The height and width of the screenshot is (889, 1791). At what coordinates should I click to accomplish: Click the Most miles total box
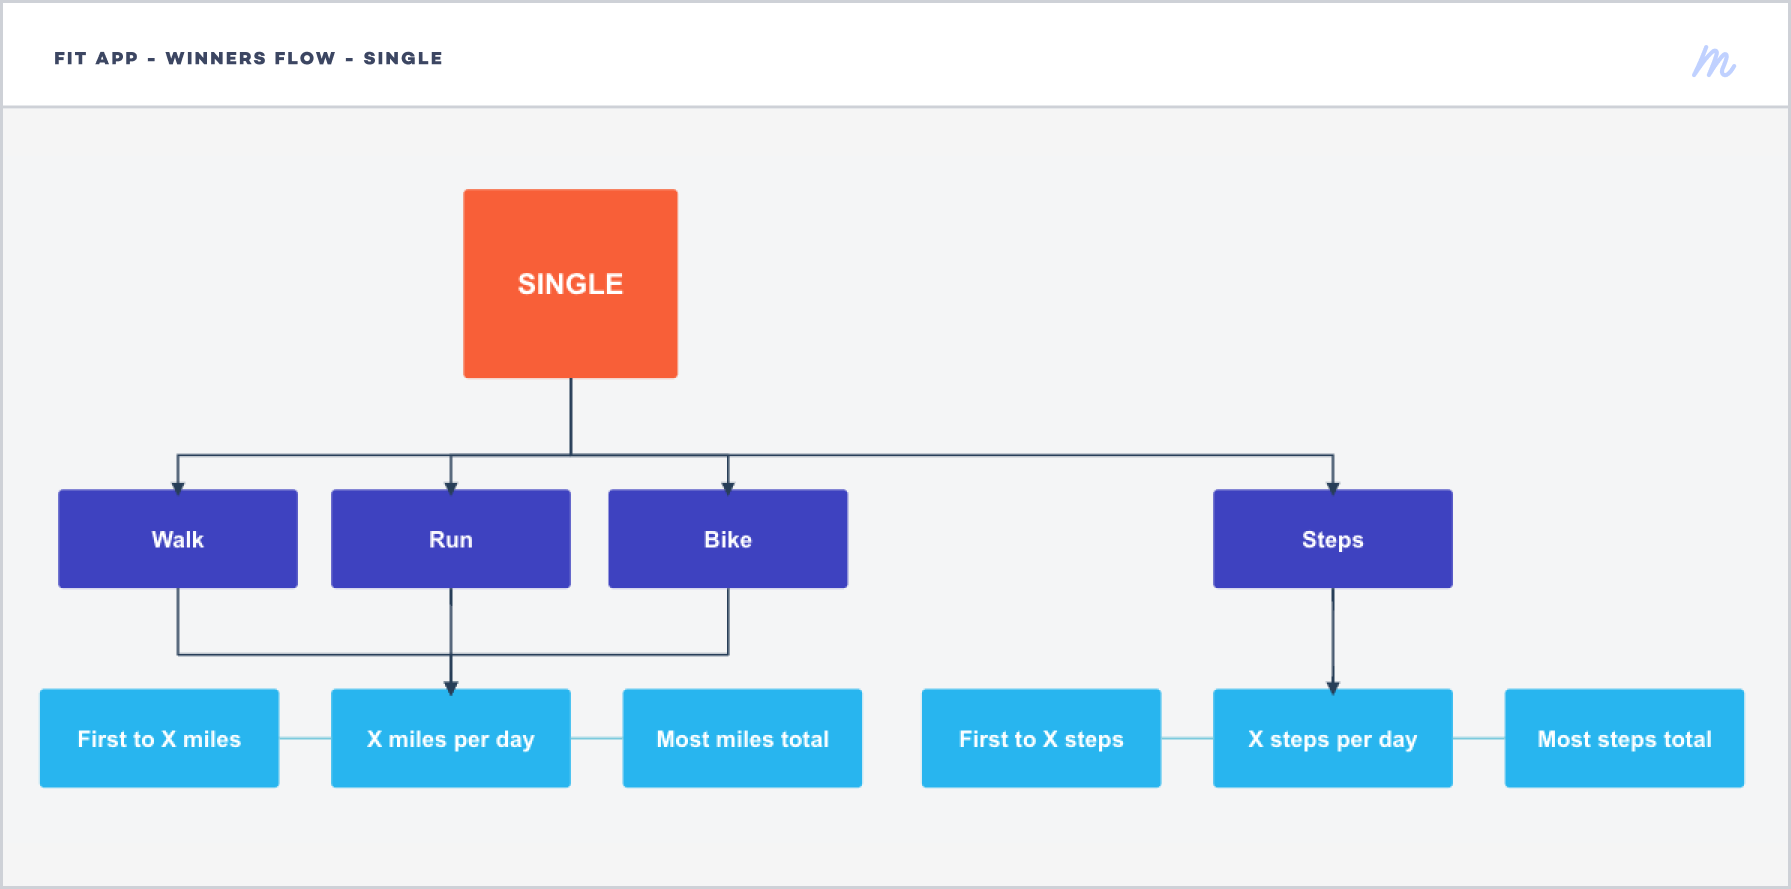click(x=742, y=738)
